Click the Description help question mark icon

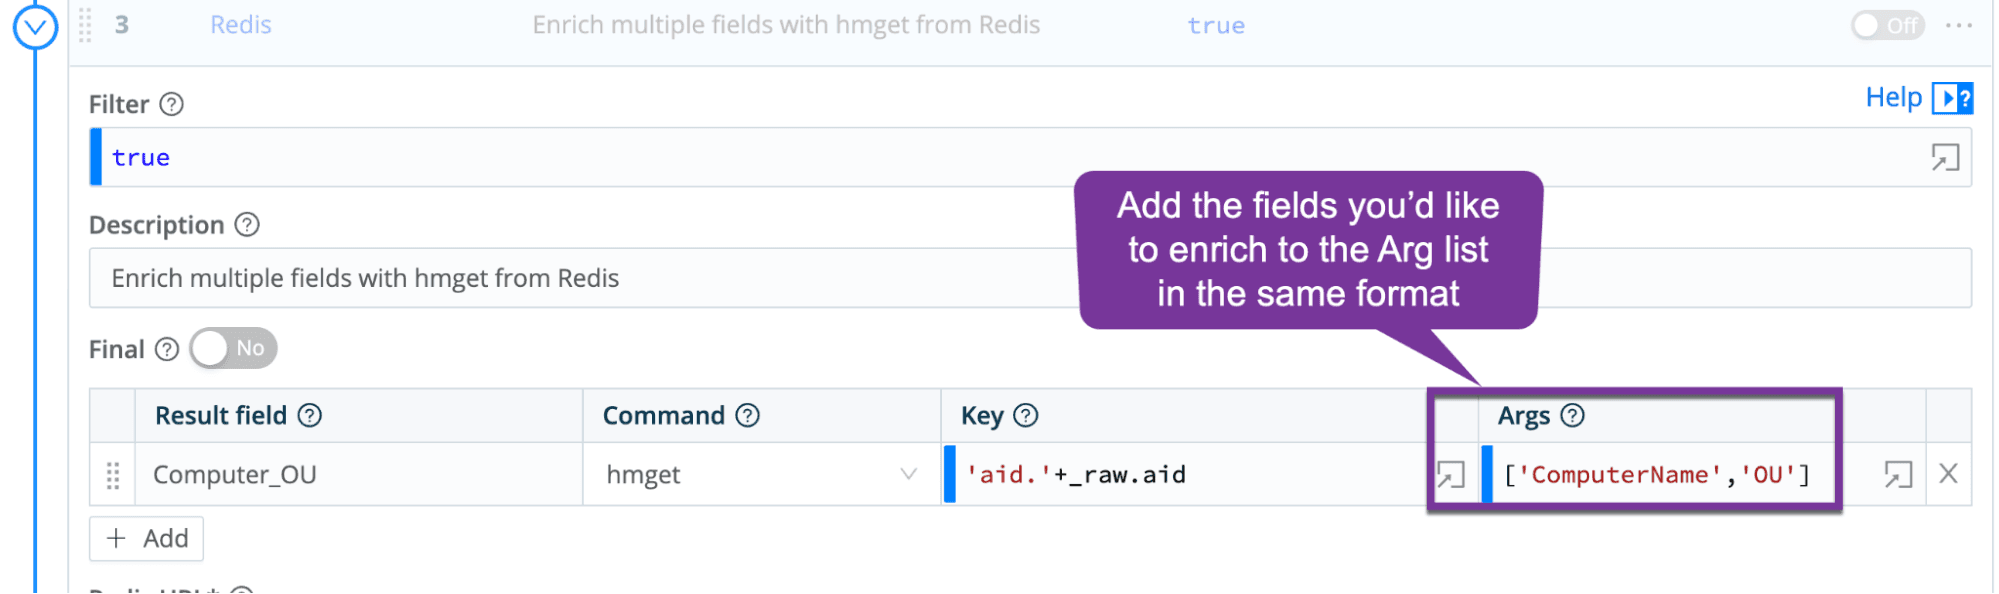pos(247,225)
